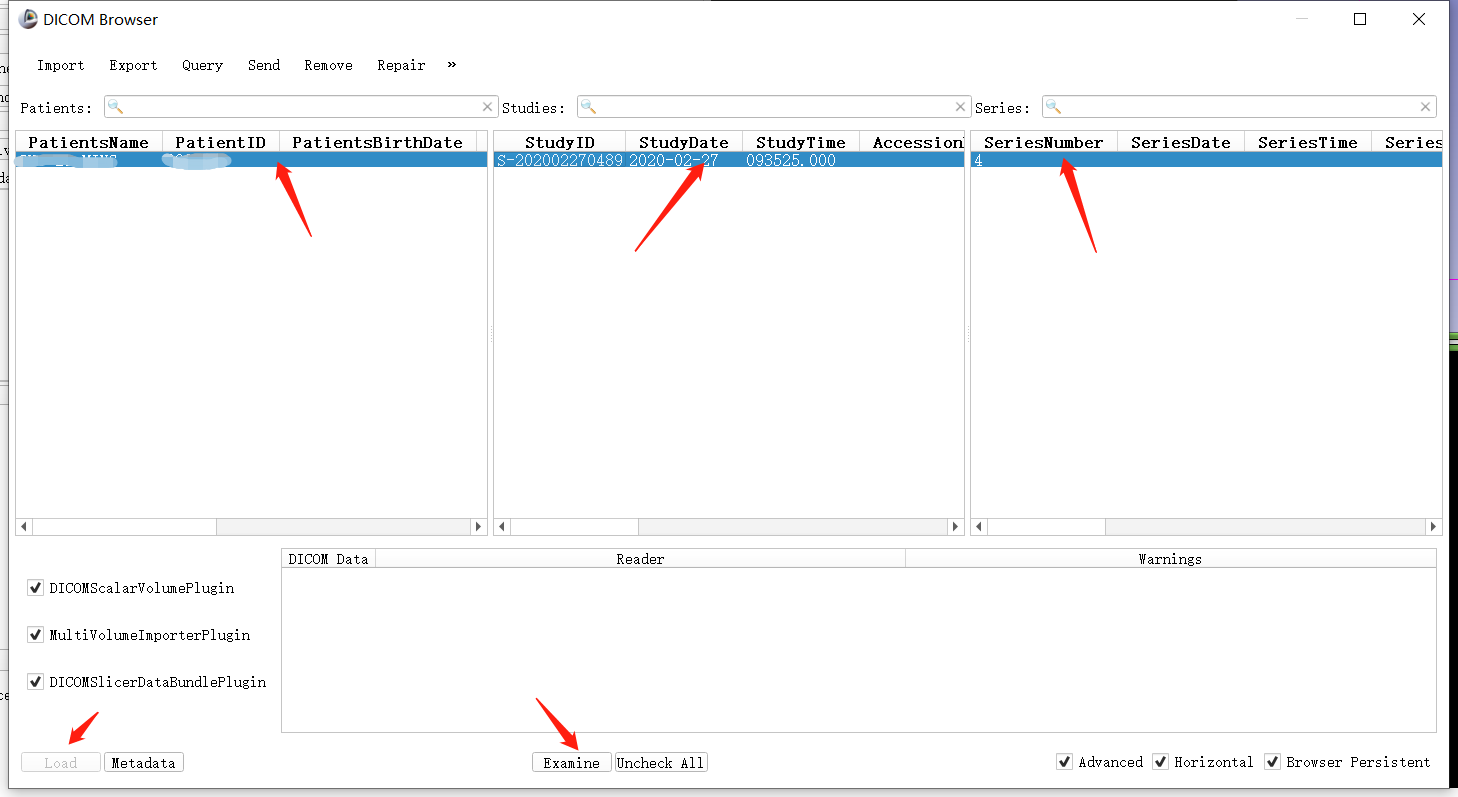Sort by SeriesDate column header
The width and height of the screenshot is (1458, 797).
click(1181, 142)
